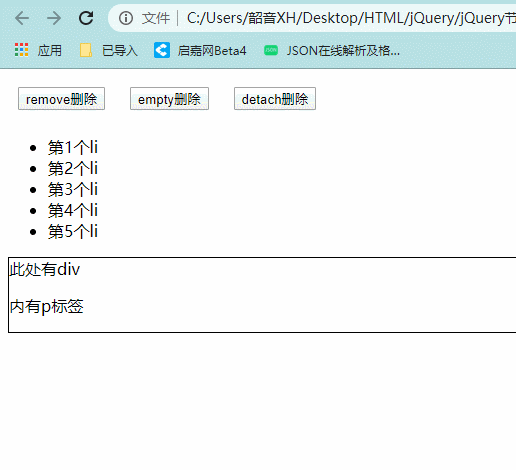
Task: Click the 启嘉网Beta4 bookmark icon
Action: (162, 50)
